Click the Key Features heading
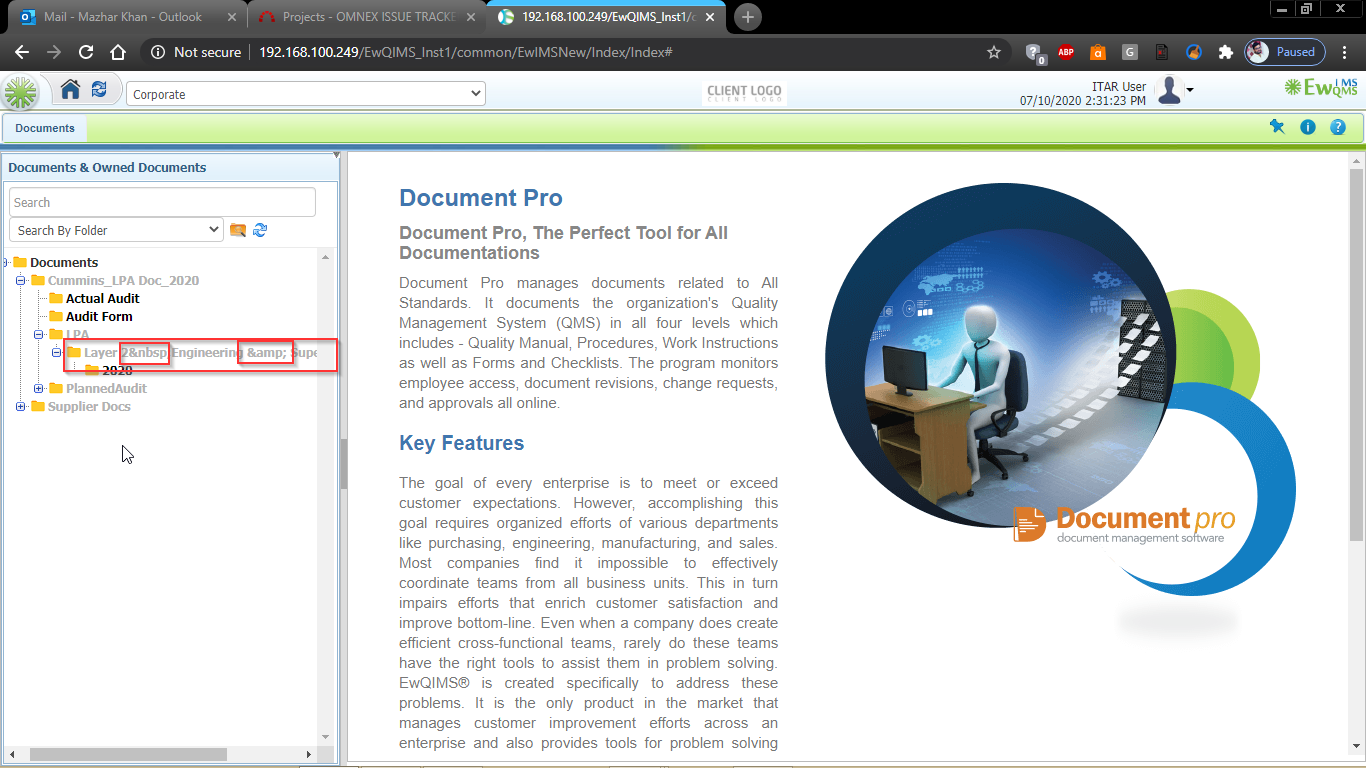 click(461, 443)
